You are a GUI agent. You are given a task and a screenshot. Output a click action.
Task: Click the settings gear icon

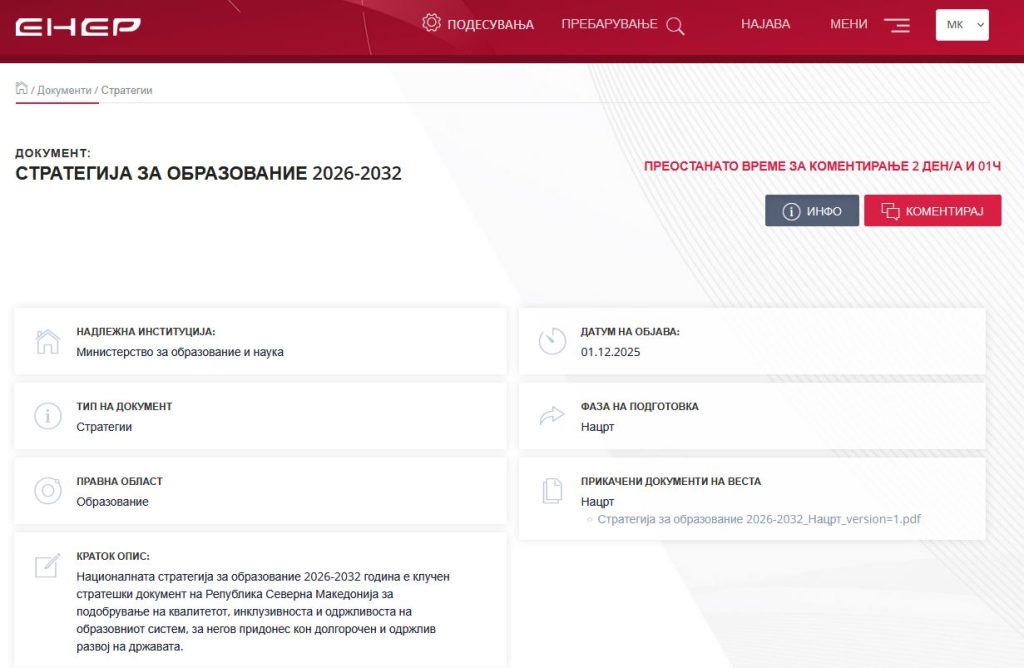431,23
